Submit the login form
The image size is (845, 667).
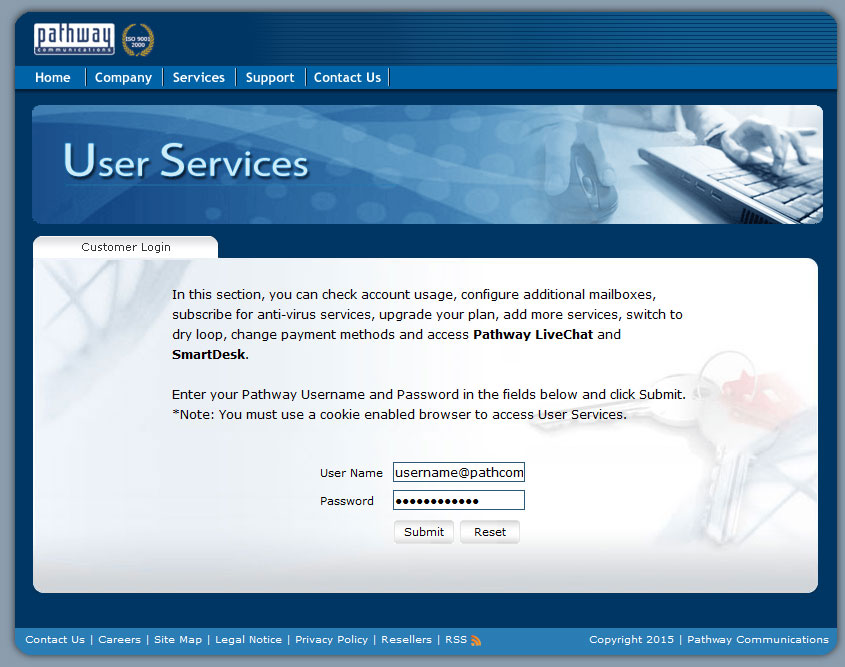424,532
